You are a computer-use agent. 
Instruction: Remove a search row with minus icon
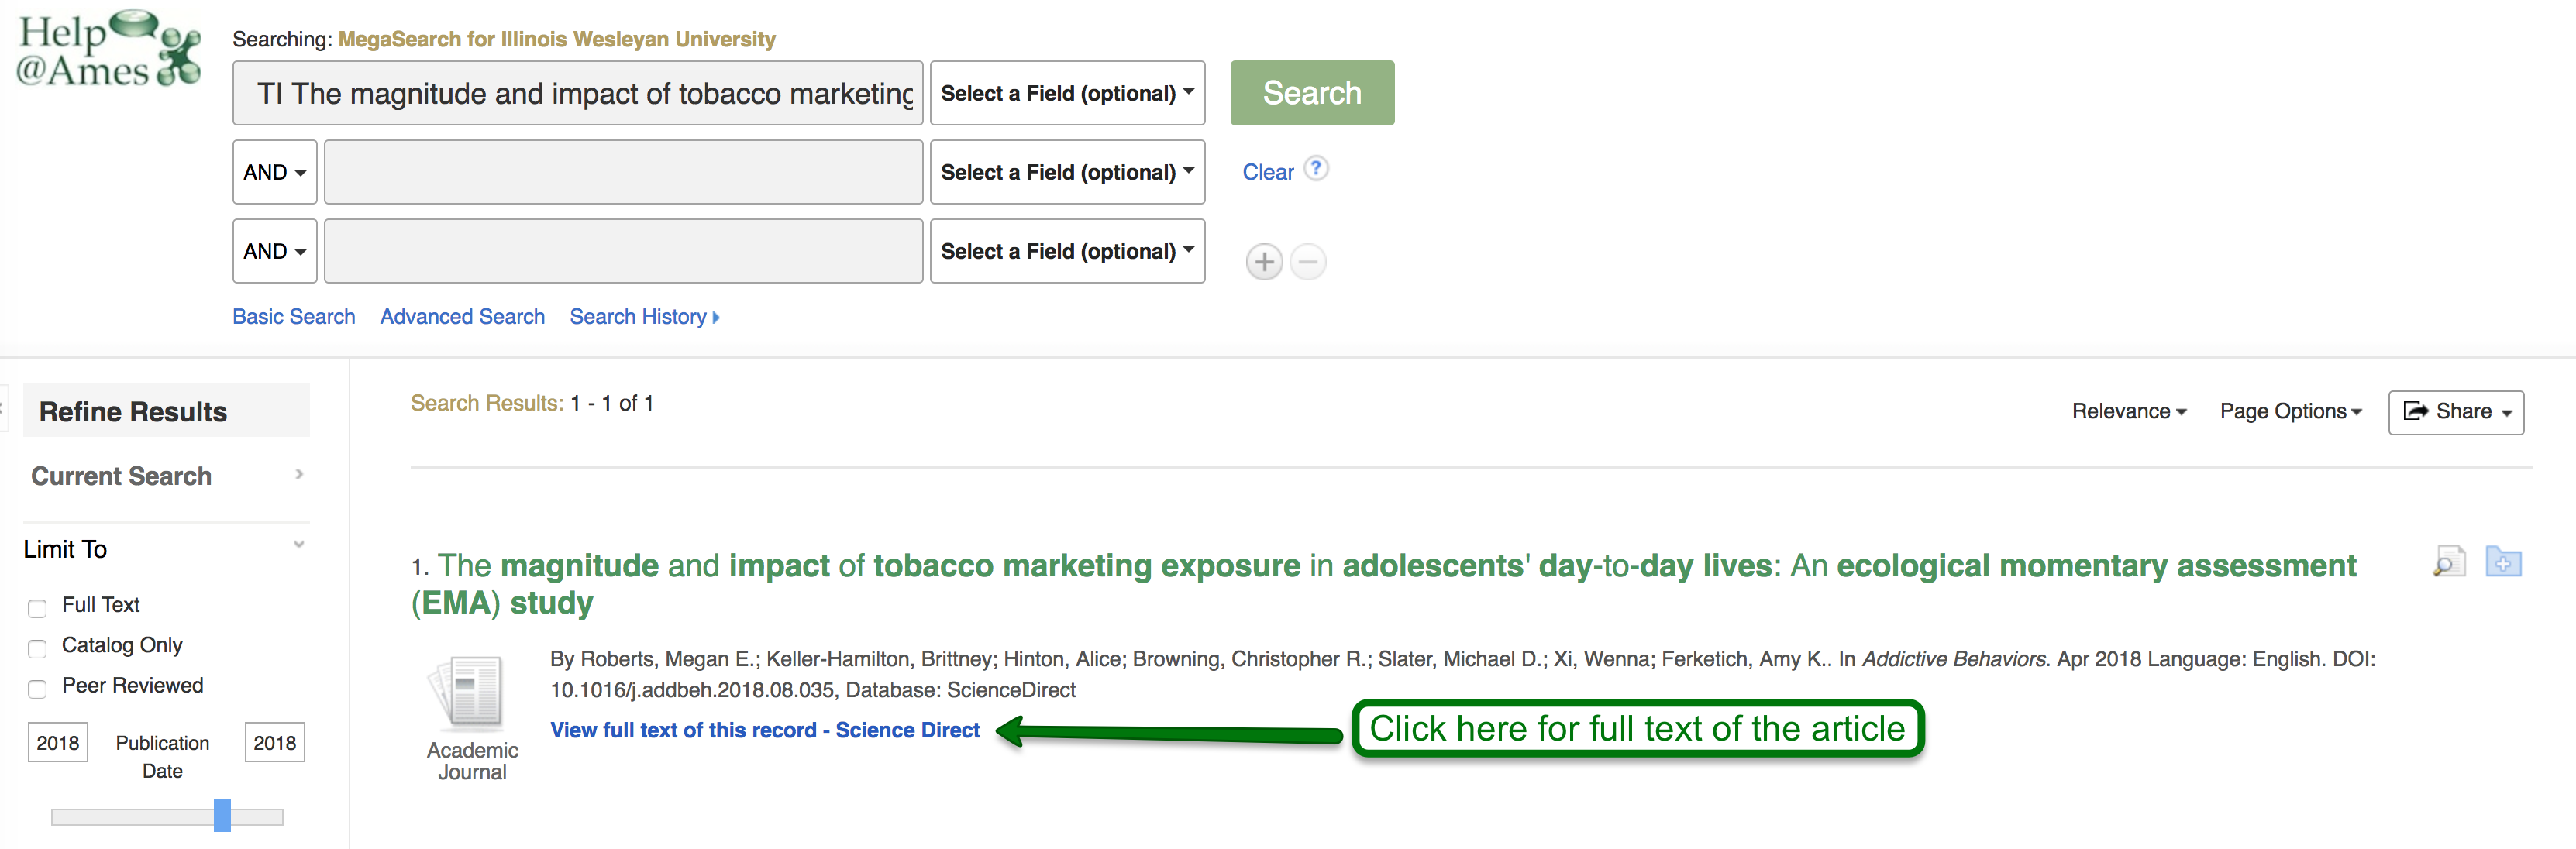point(1307,262)
